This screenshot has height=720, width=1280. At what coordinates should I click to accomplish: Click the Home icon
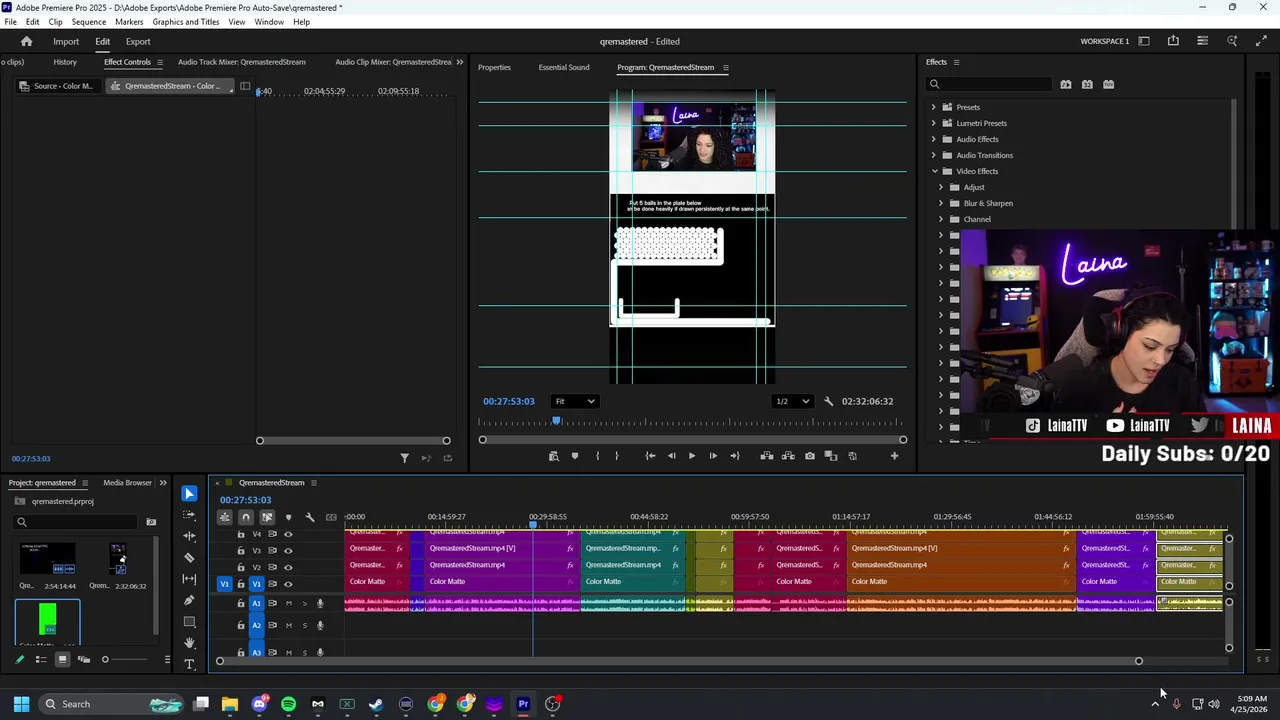coord(26,41)
